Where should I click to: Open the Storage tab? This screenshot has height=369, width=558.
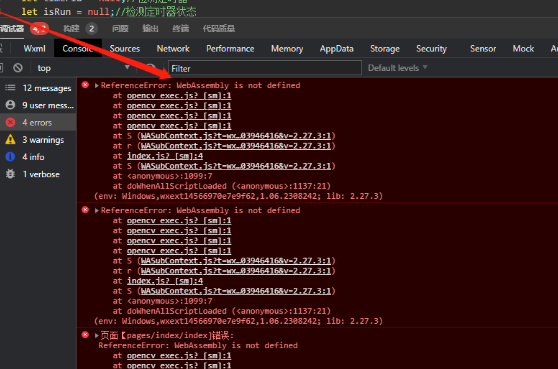385,48
